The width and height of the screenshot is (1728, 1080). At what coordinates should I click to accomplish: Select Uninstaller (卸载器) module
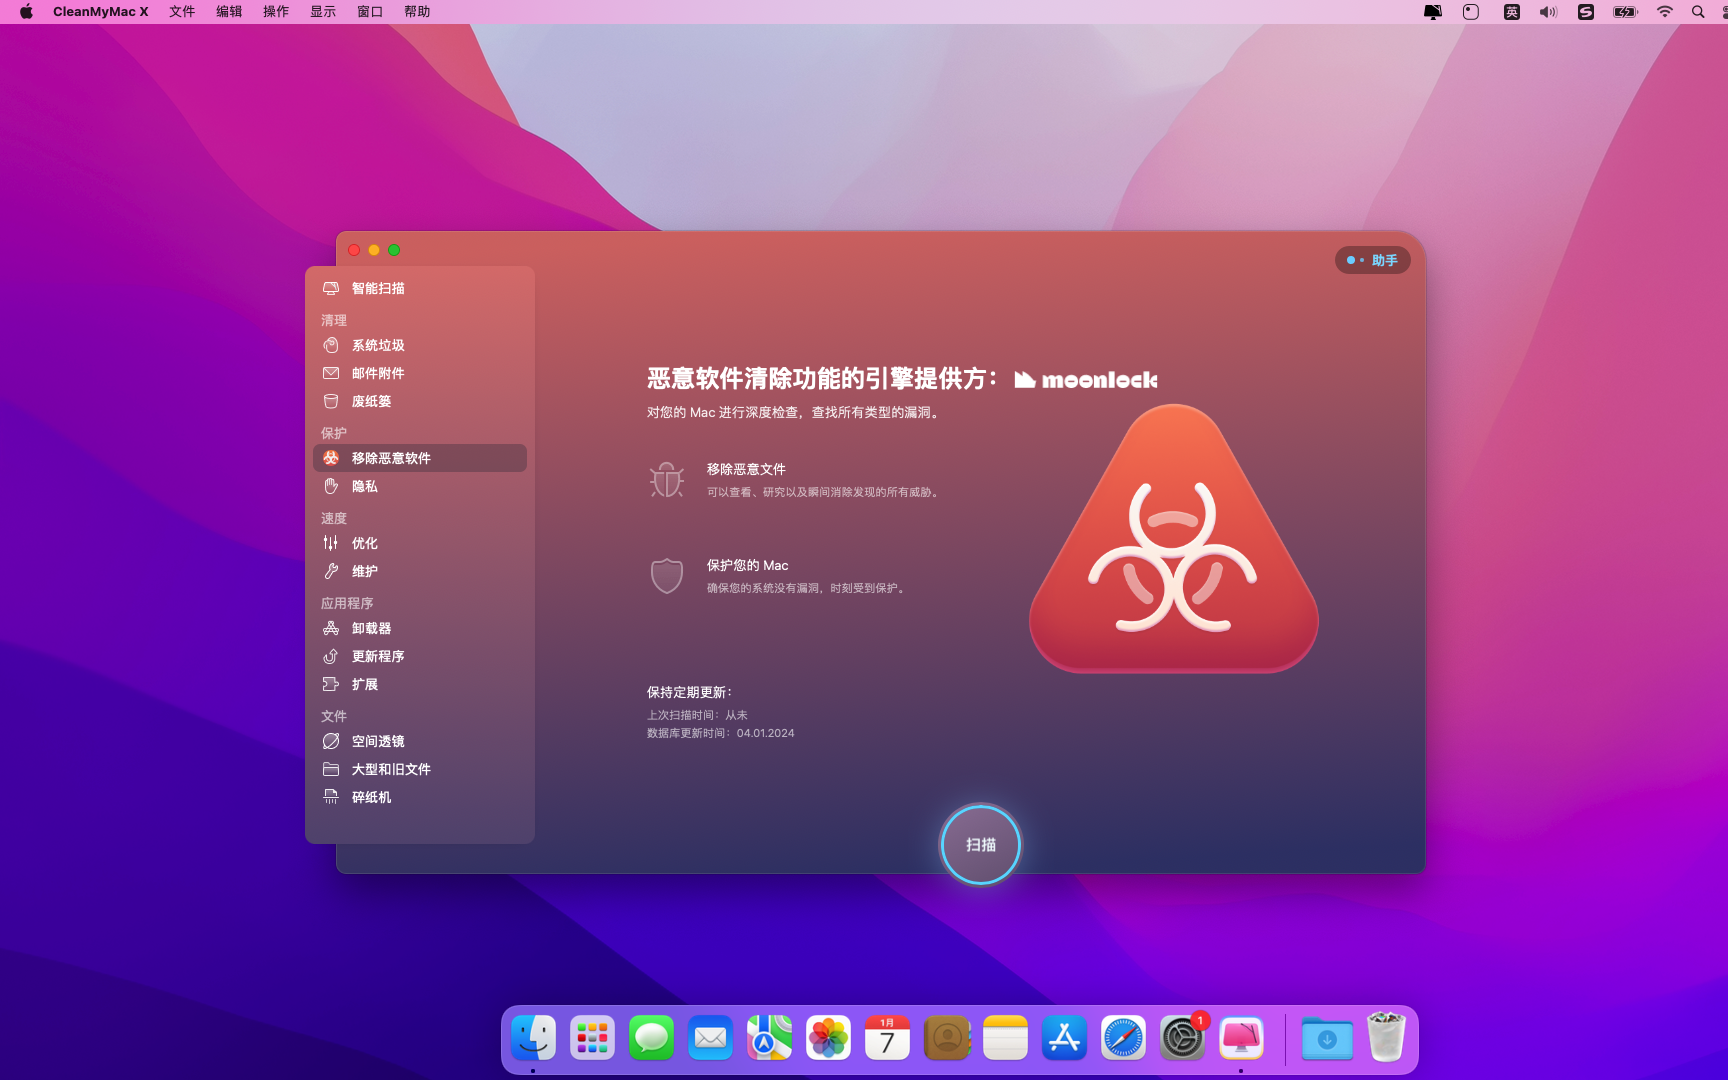[x=371, y=628]
